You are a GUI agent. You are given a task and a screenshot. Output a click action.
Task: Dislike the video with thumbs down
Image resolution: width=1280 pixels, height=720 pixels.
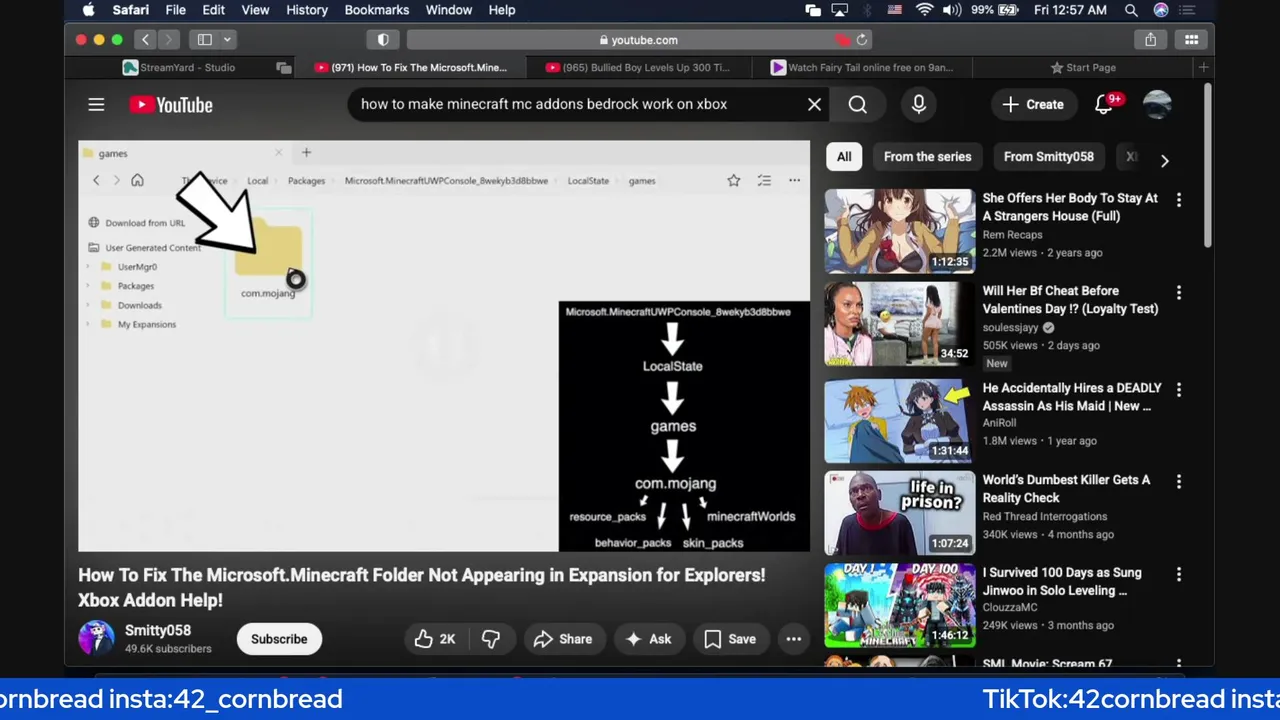491,639
